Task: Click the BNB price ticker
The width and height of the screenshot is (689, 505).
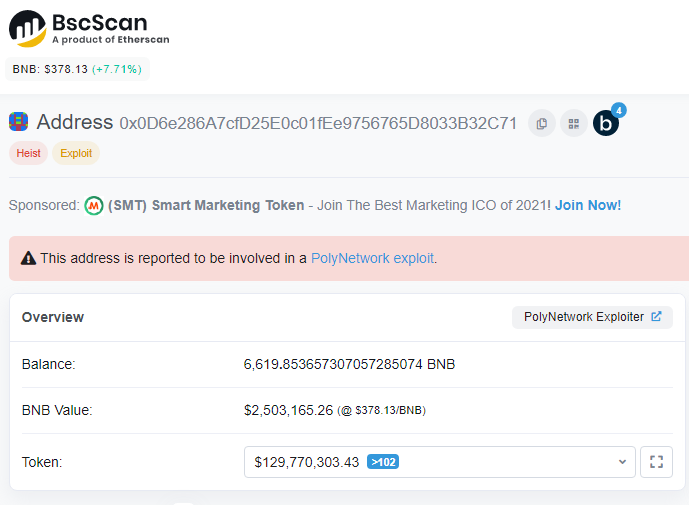Action: (x=77, y=69)
